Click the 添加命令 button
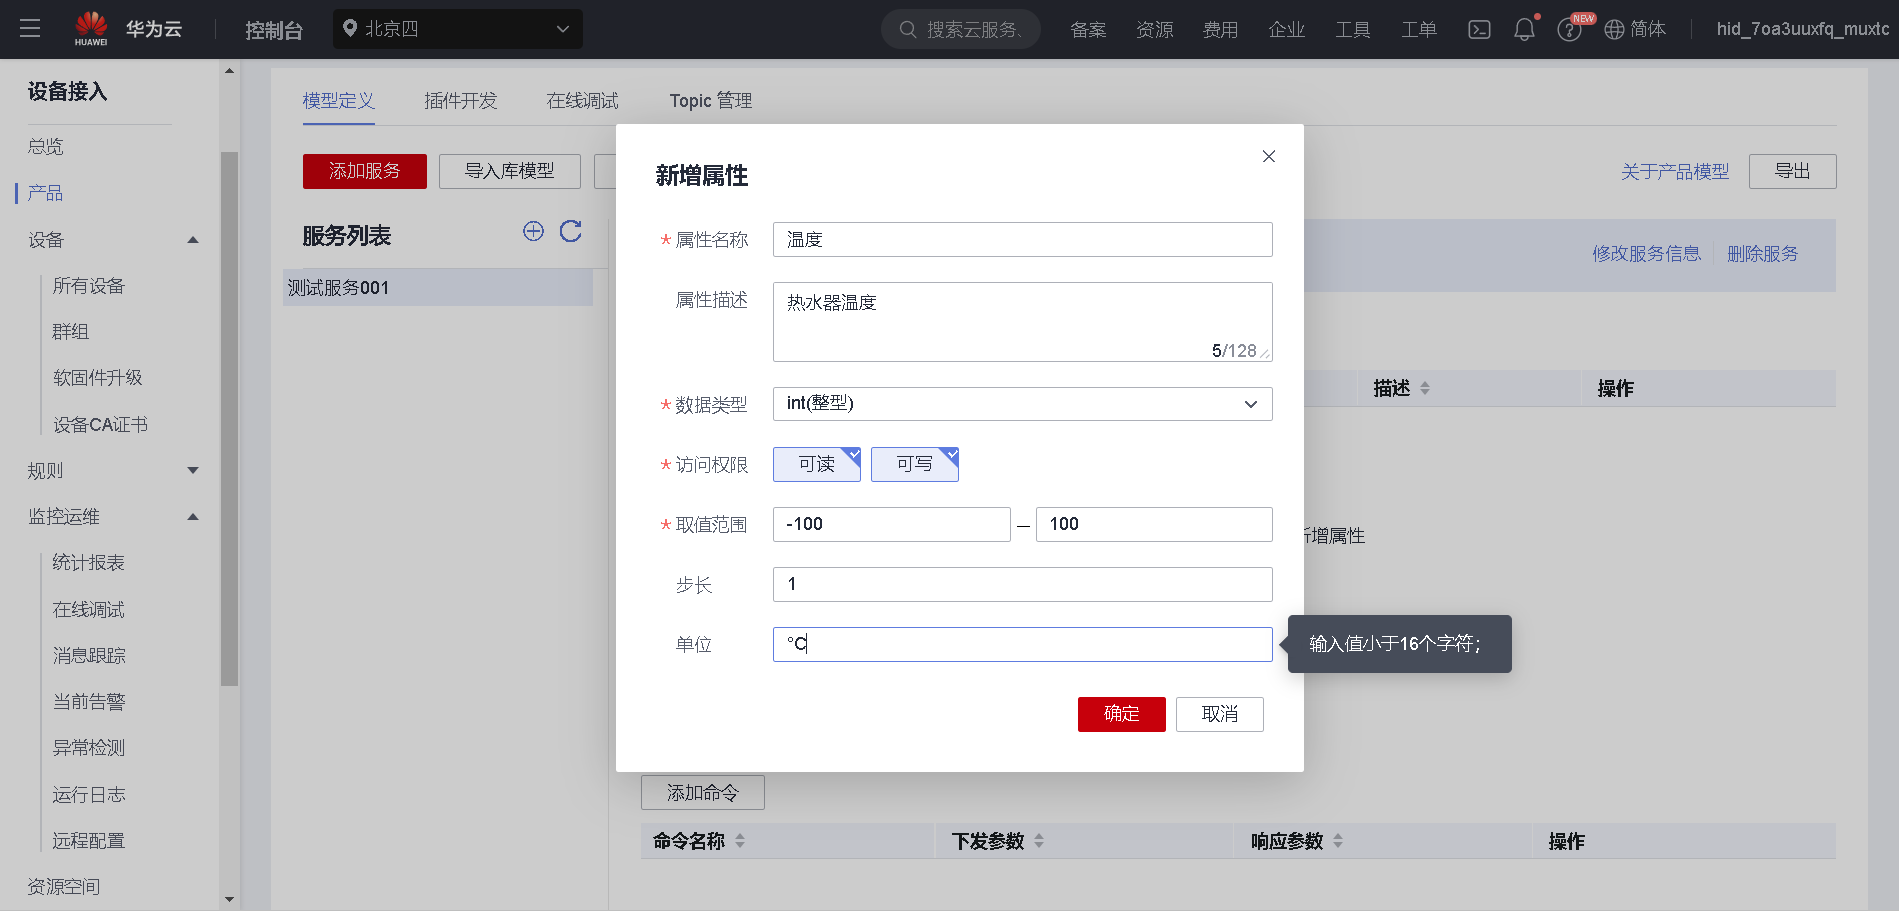1899x911 pixels. click(x=703, y=793)
